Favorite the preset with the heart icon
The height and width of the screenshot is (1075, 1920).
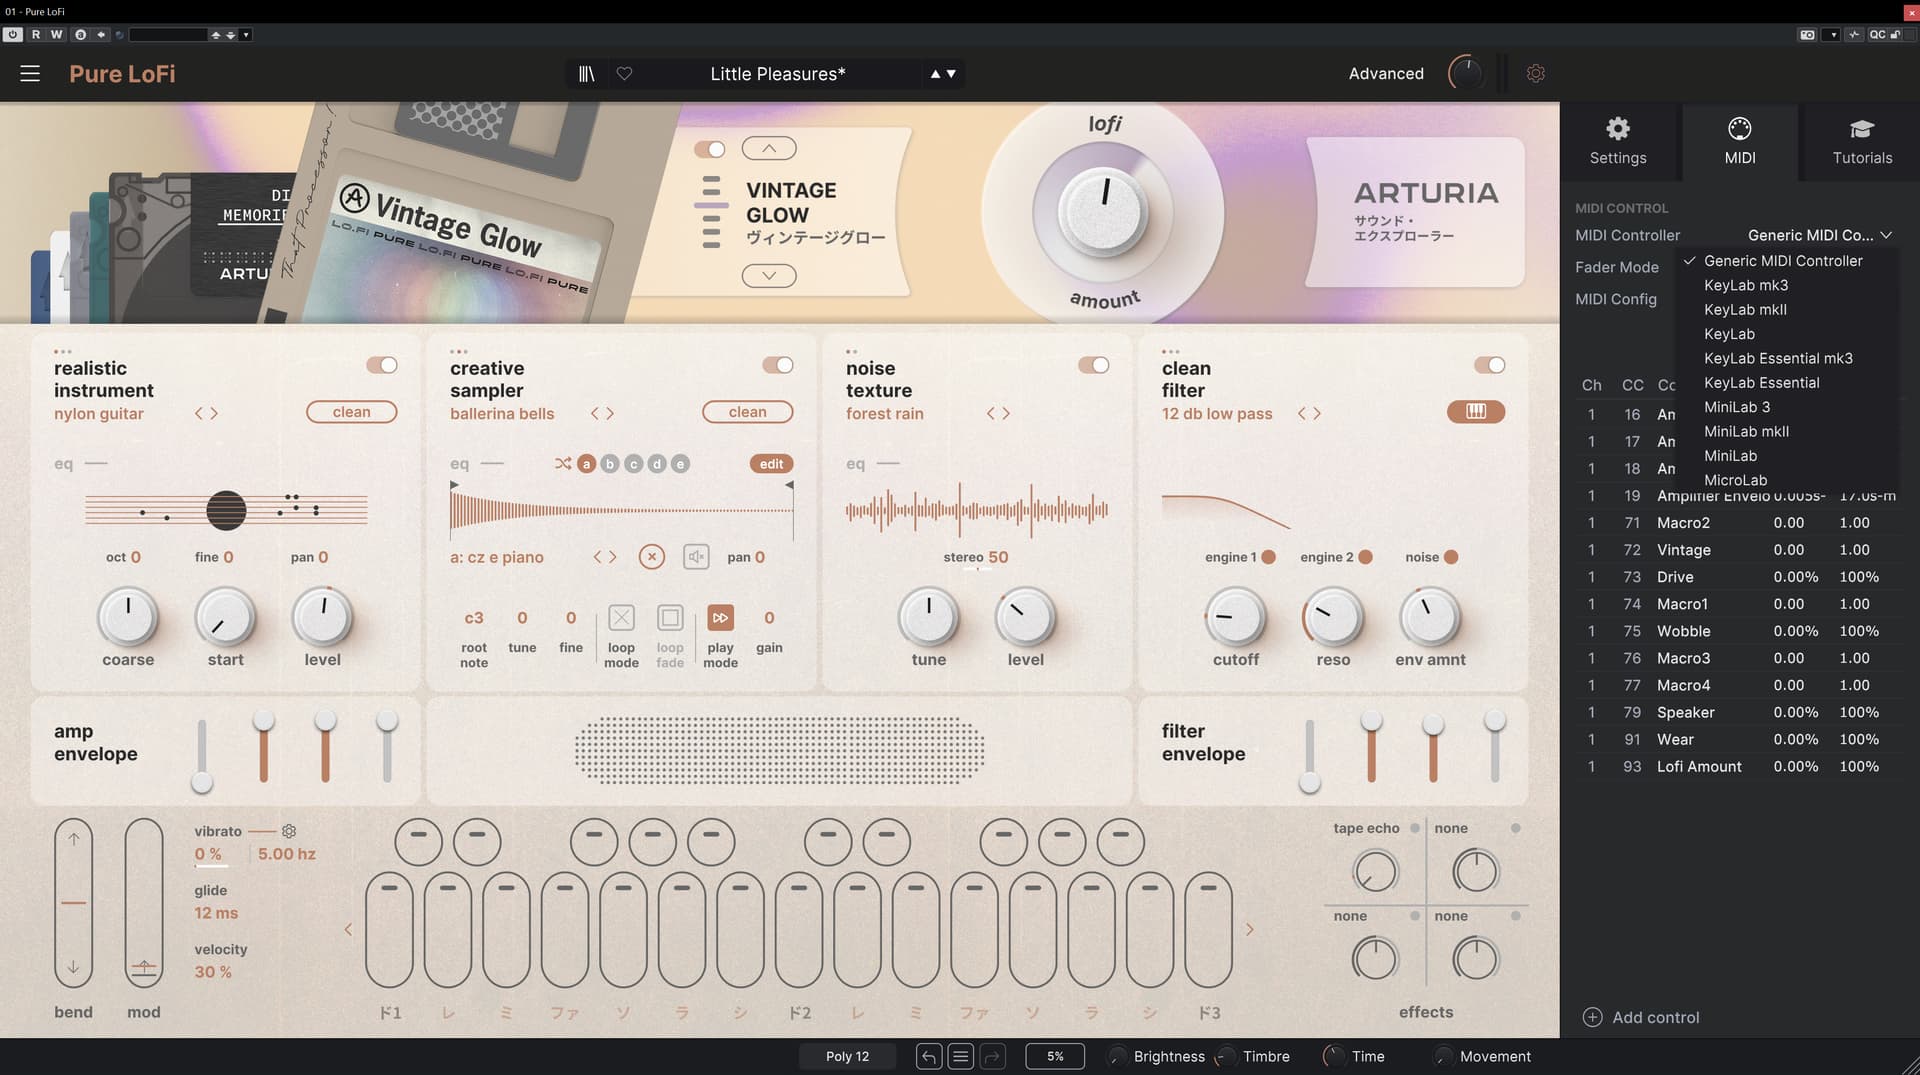624,74
